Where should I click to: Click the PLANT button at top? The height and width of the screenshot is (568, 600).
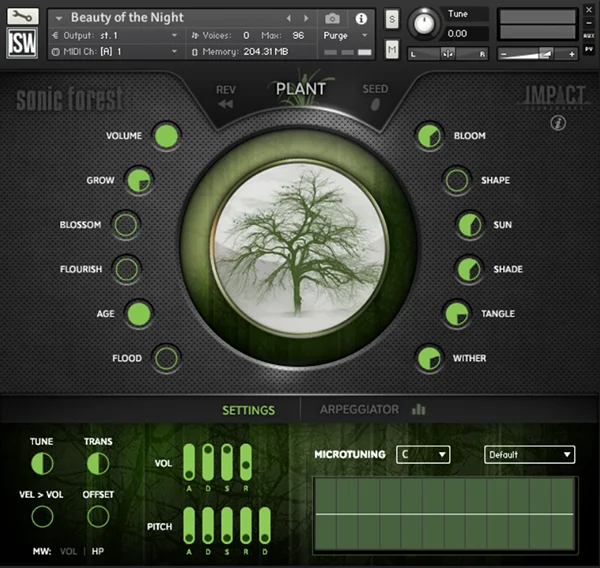[301, 89]
